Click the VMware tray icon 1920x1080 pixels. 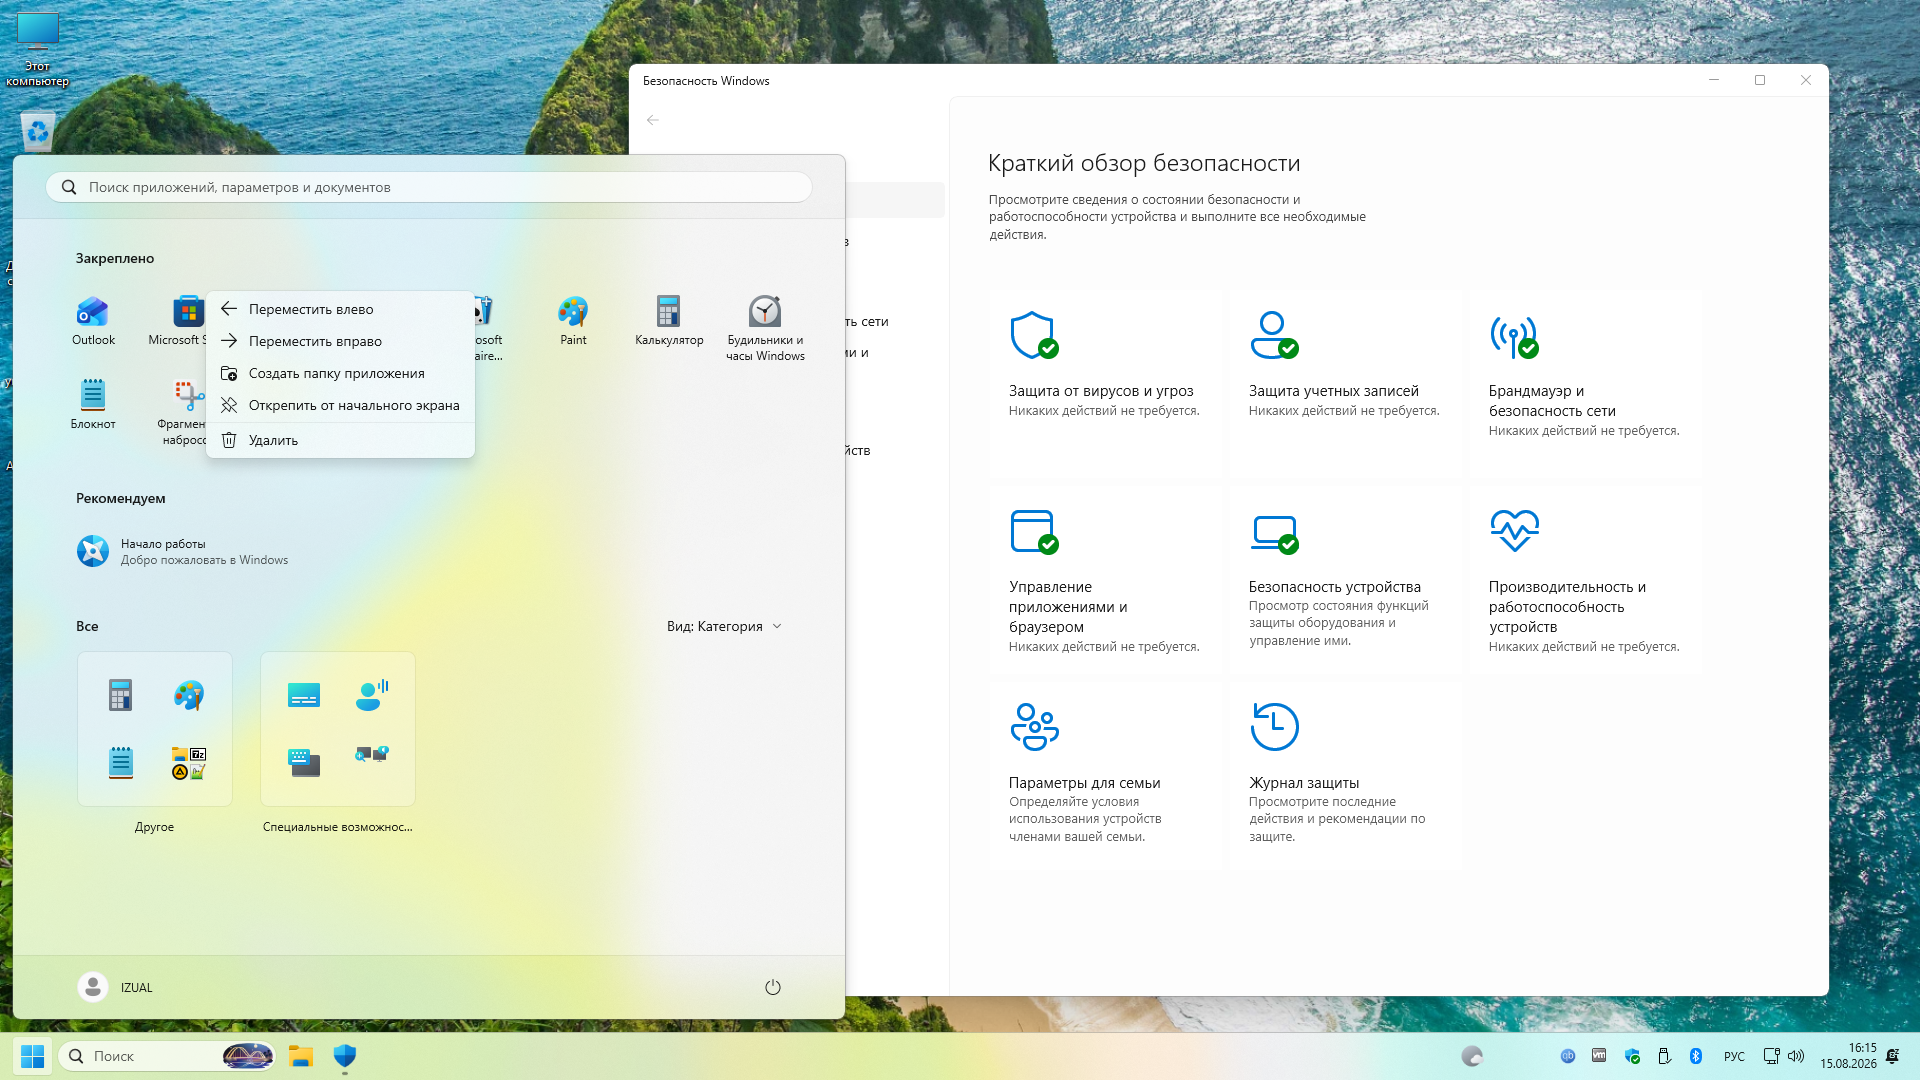coord(1599,1056)
